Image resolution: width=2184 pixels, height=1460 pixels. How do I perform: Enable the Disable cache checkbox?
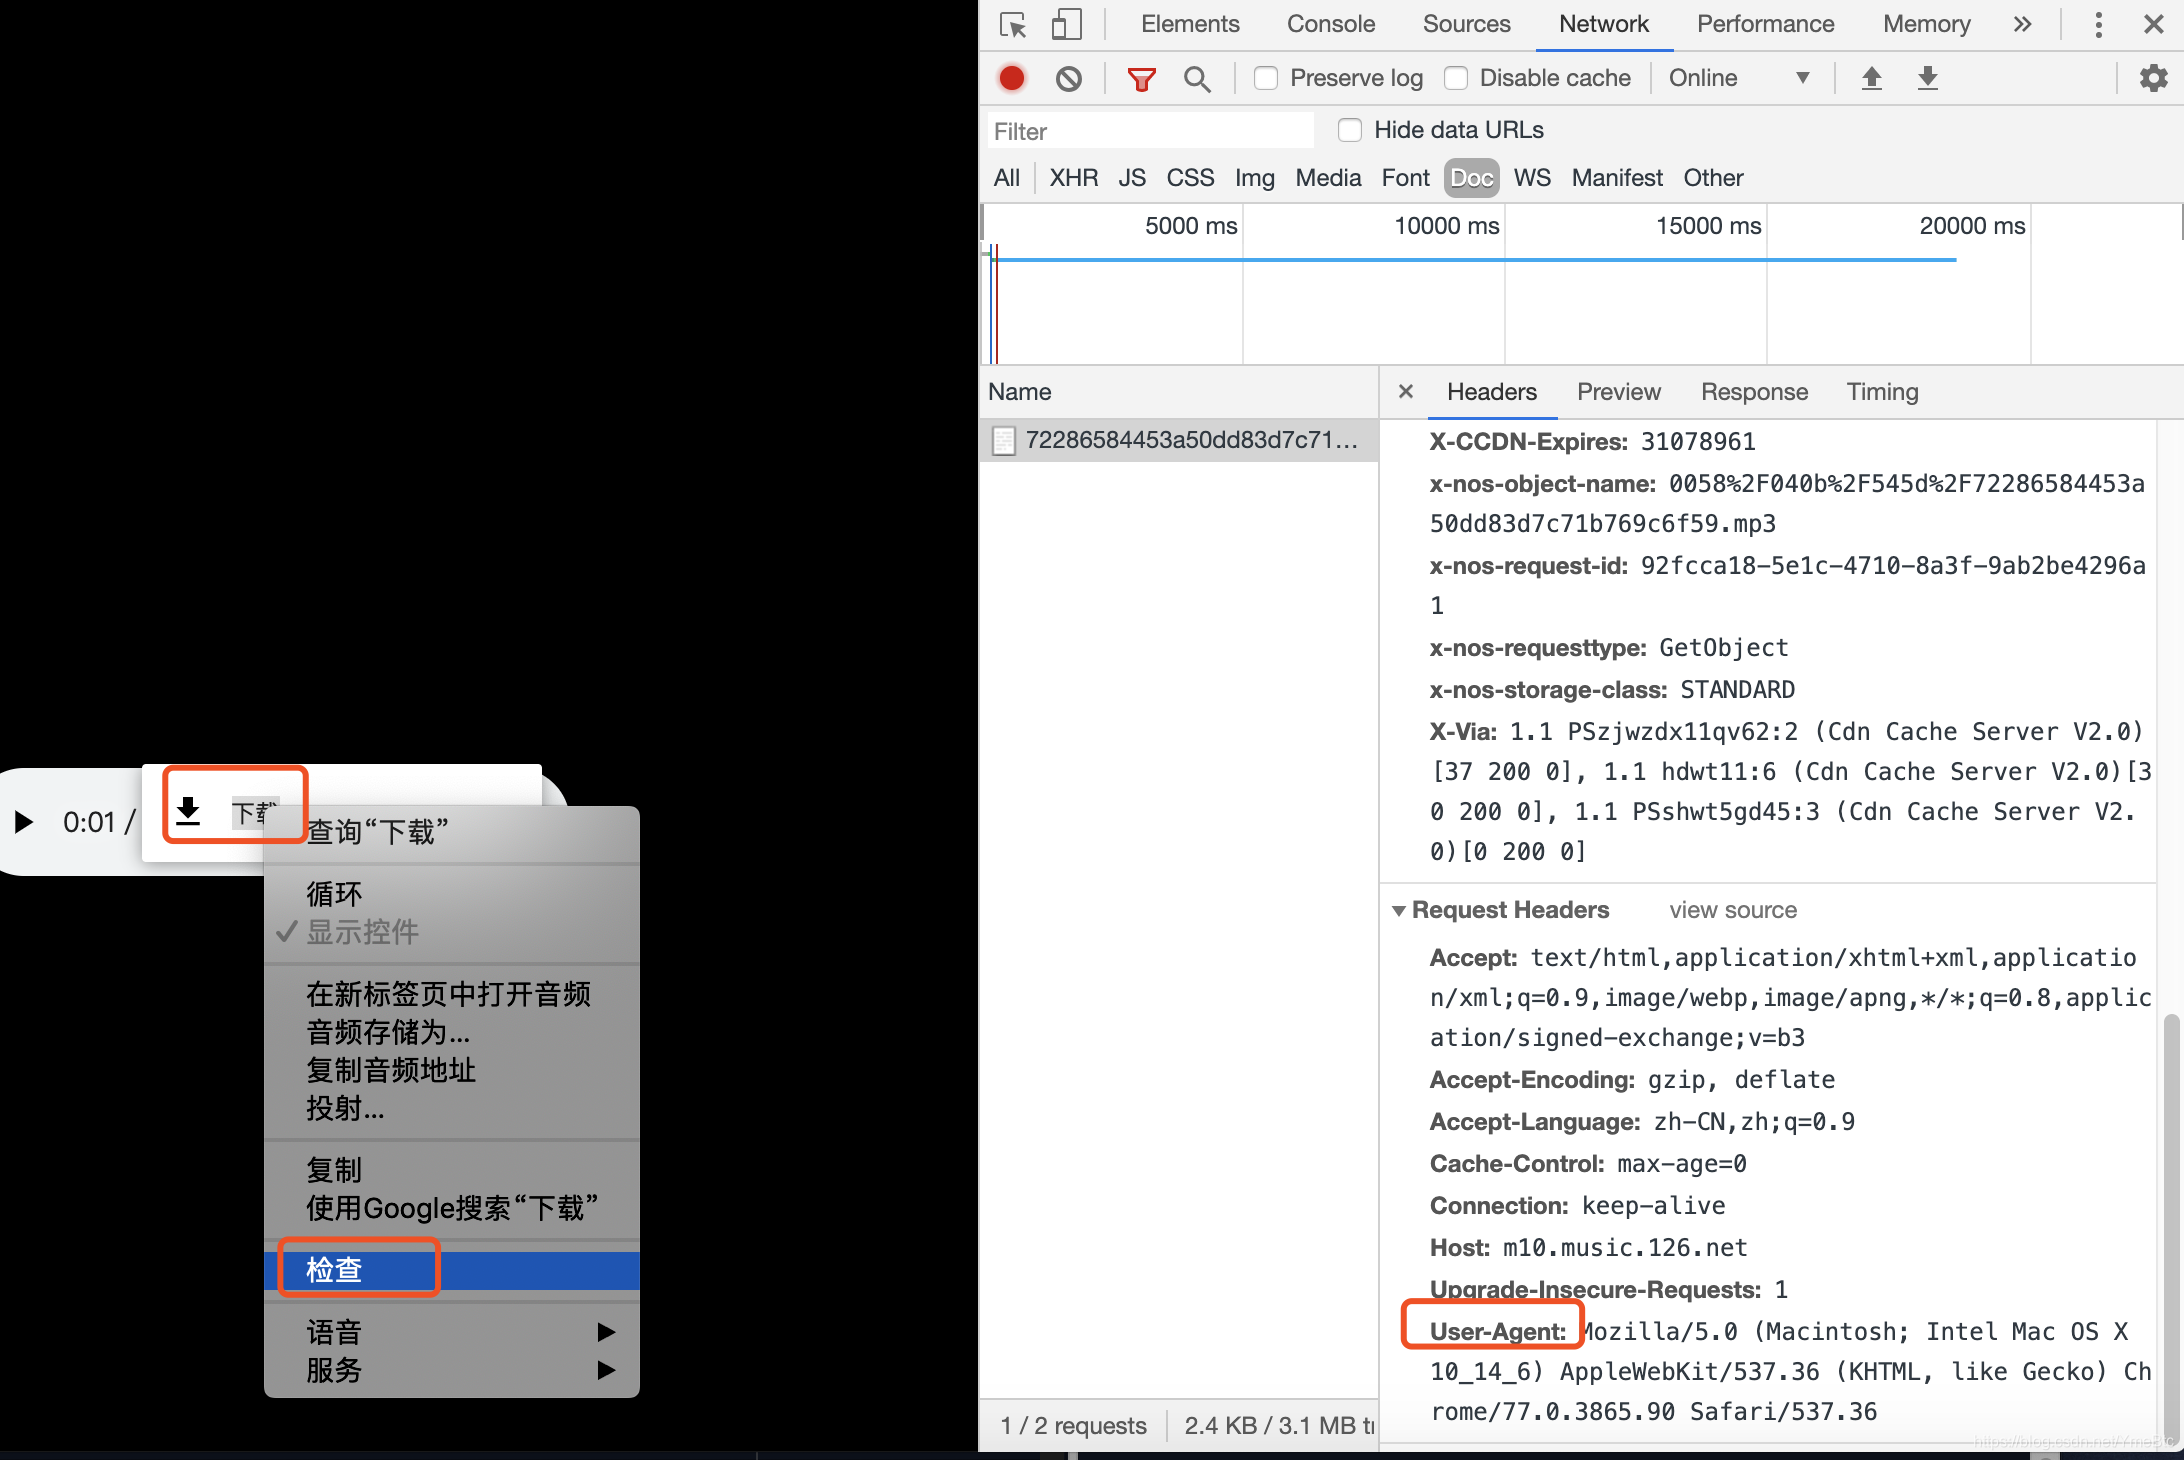(1456, 78)
